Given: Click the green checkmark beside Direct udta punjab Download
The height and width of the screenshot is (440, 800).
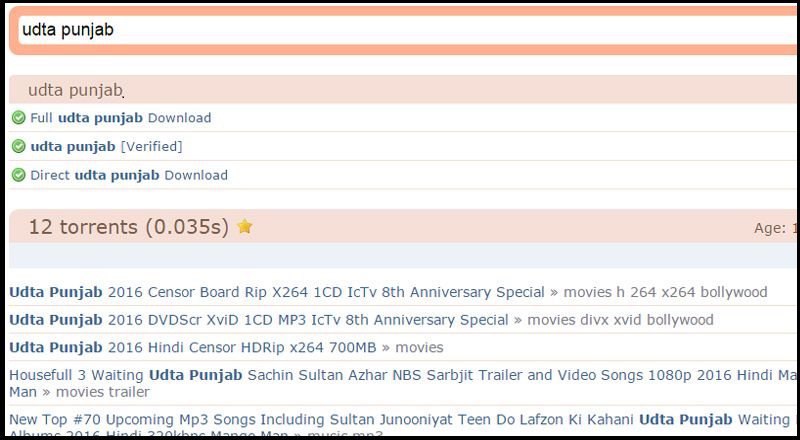Looking at the screenshot, I should [18, 175].
